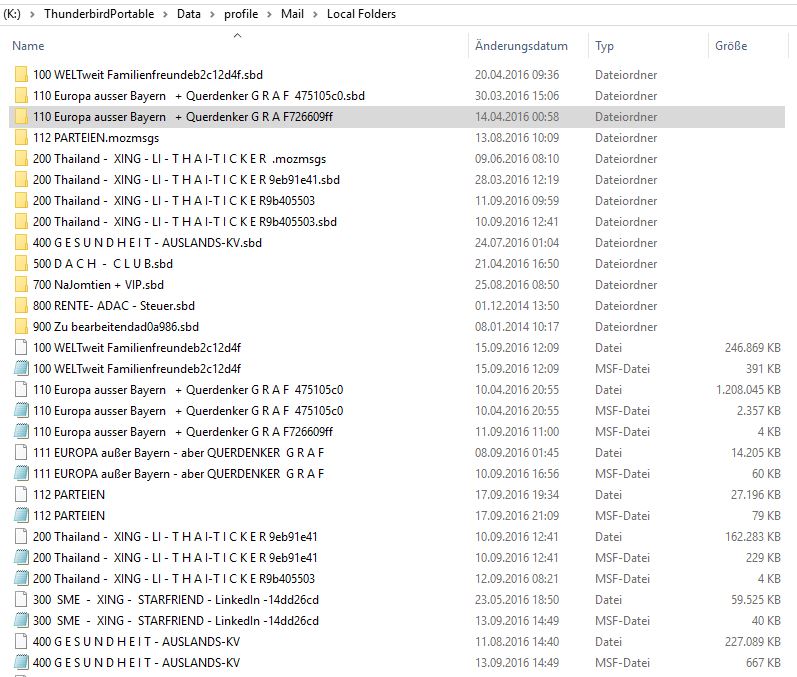Click MSF file icon of 112 PARTEIEN 79 KB
Image resolution: width=797 pixels, height=677 pixels.
point(21,516)
